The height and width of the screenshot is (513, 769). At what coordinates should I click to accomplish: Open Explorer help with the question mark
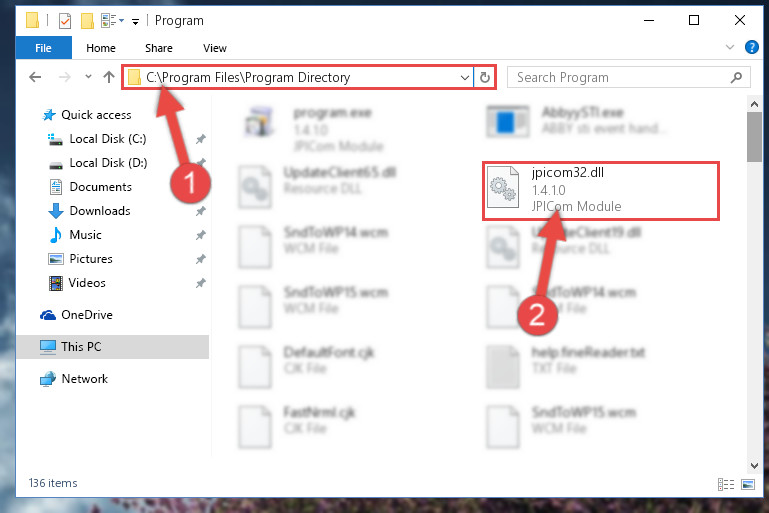pyautogui.click(x=751, y=48)
